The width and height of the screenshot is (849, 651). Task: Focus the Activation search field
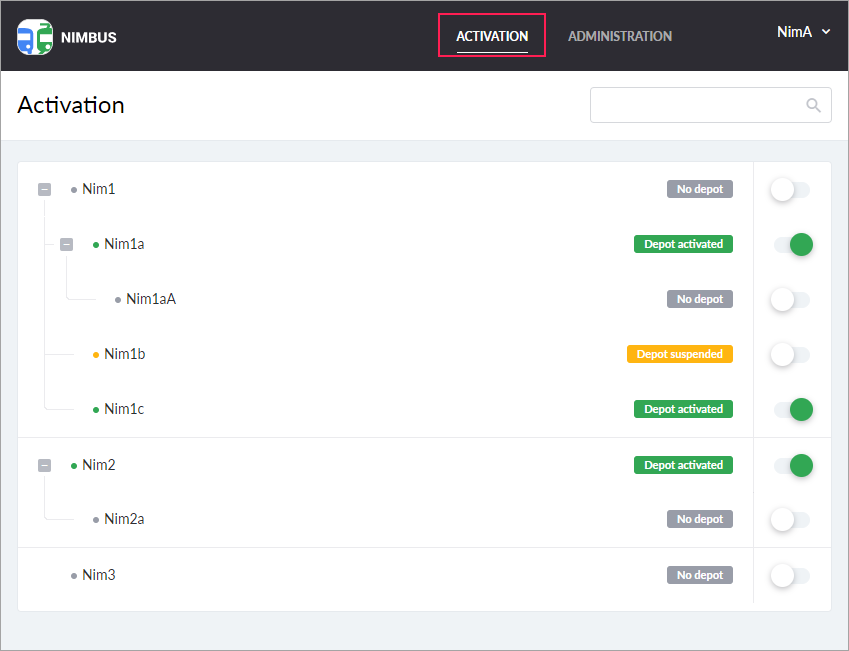(698, 105)
